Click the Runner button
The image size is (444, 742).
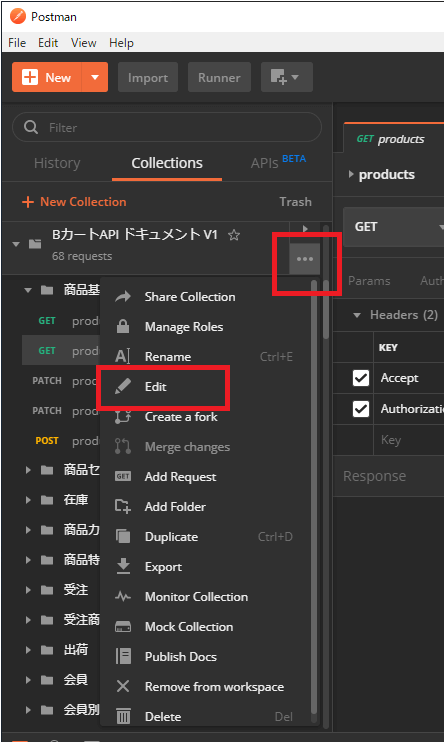[x=219, y=77]
